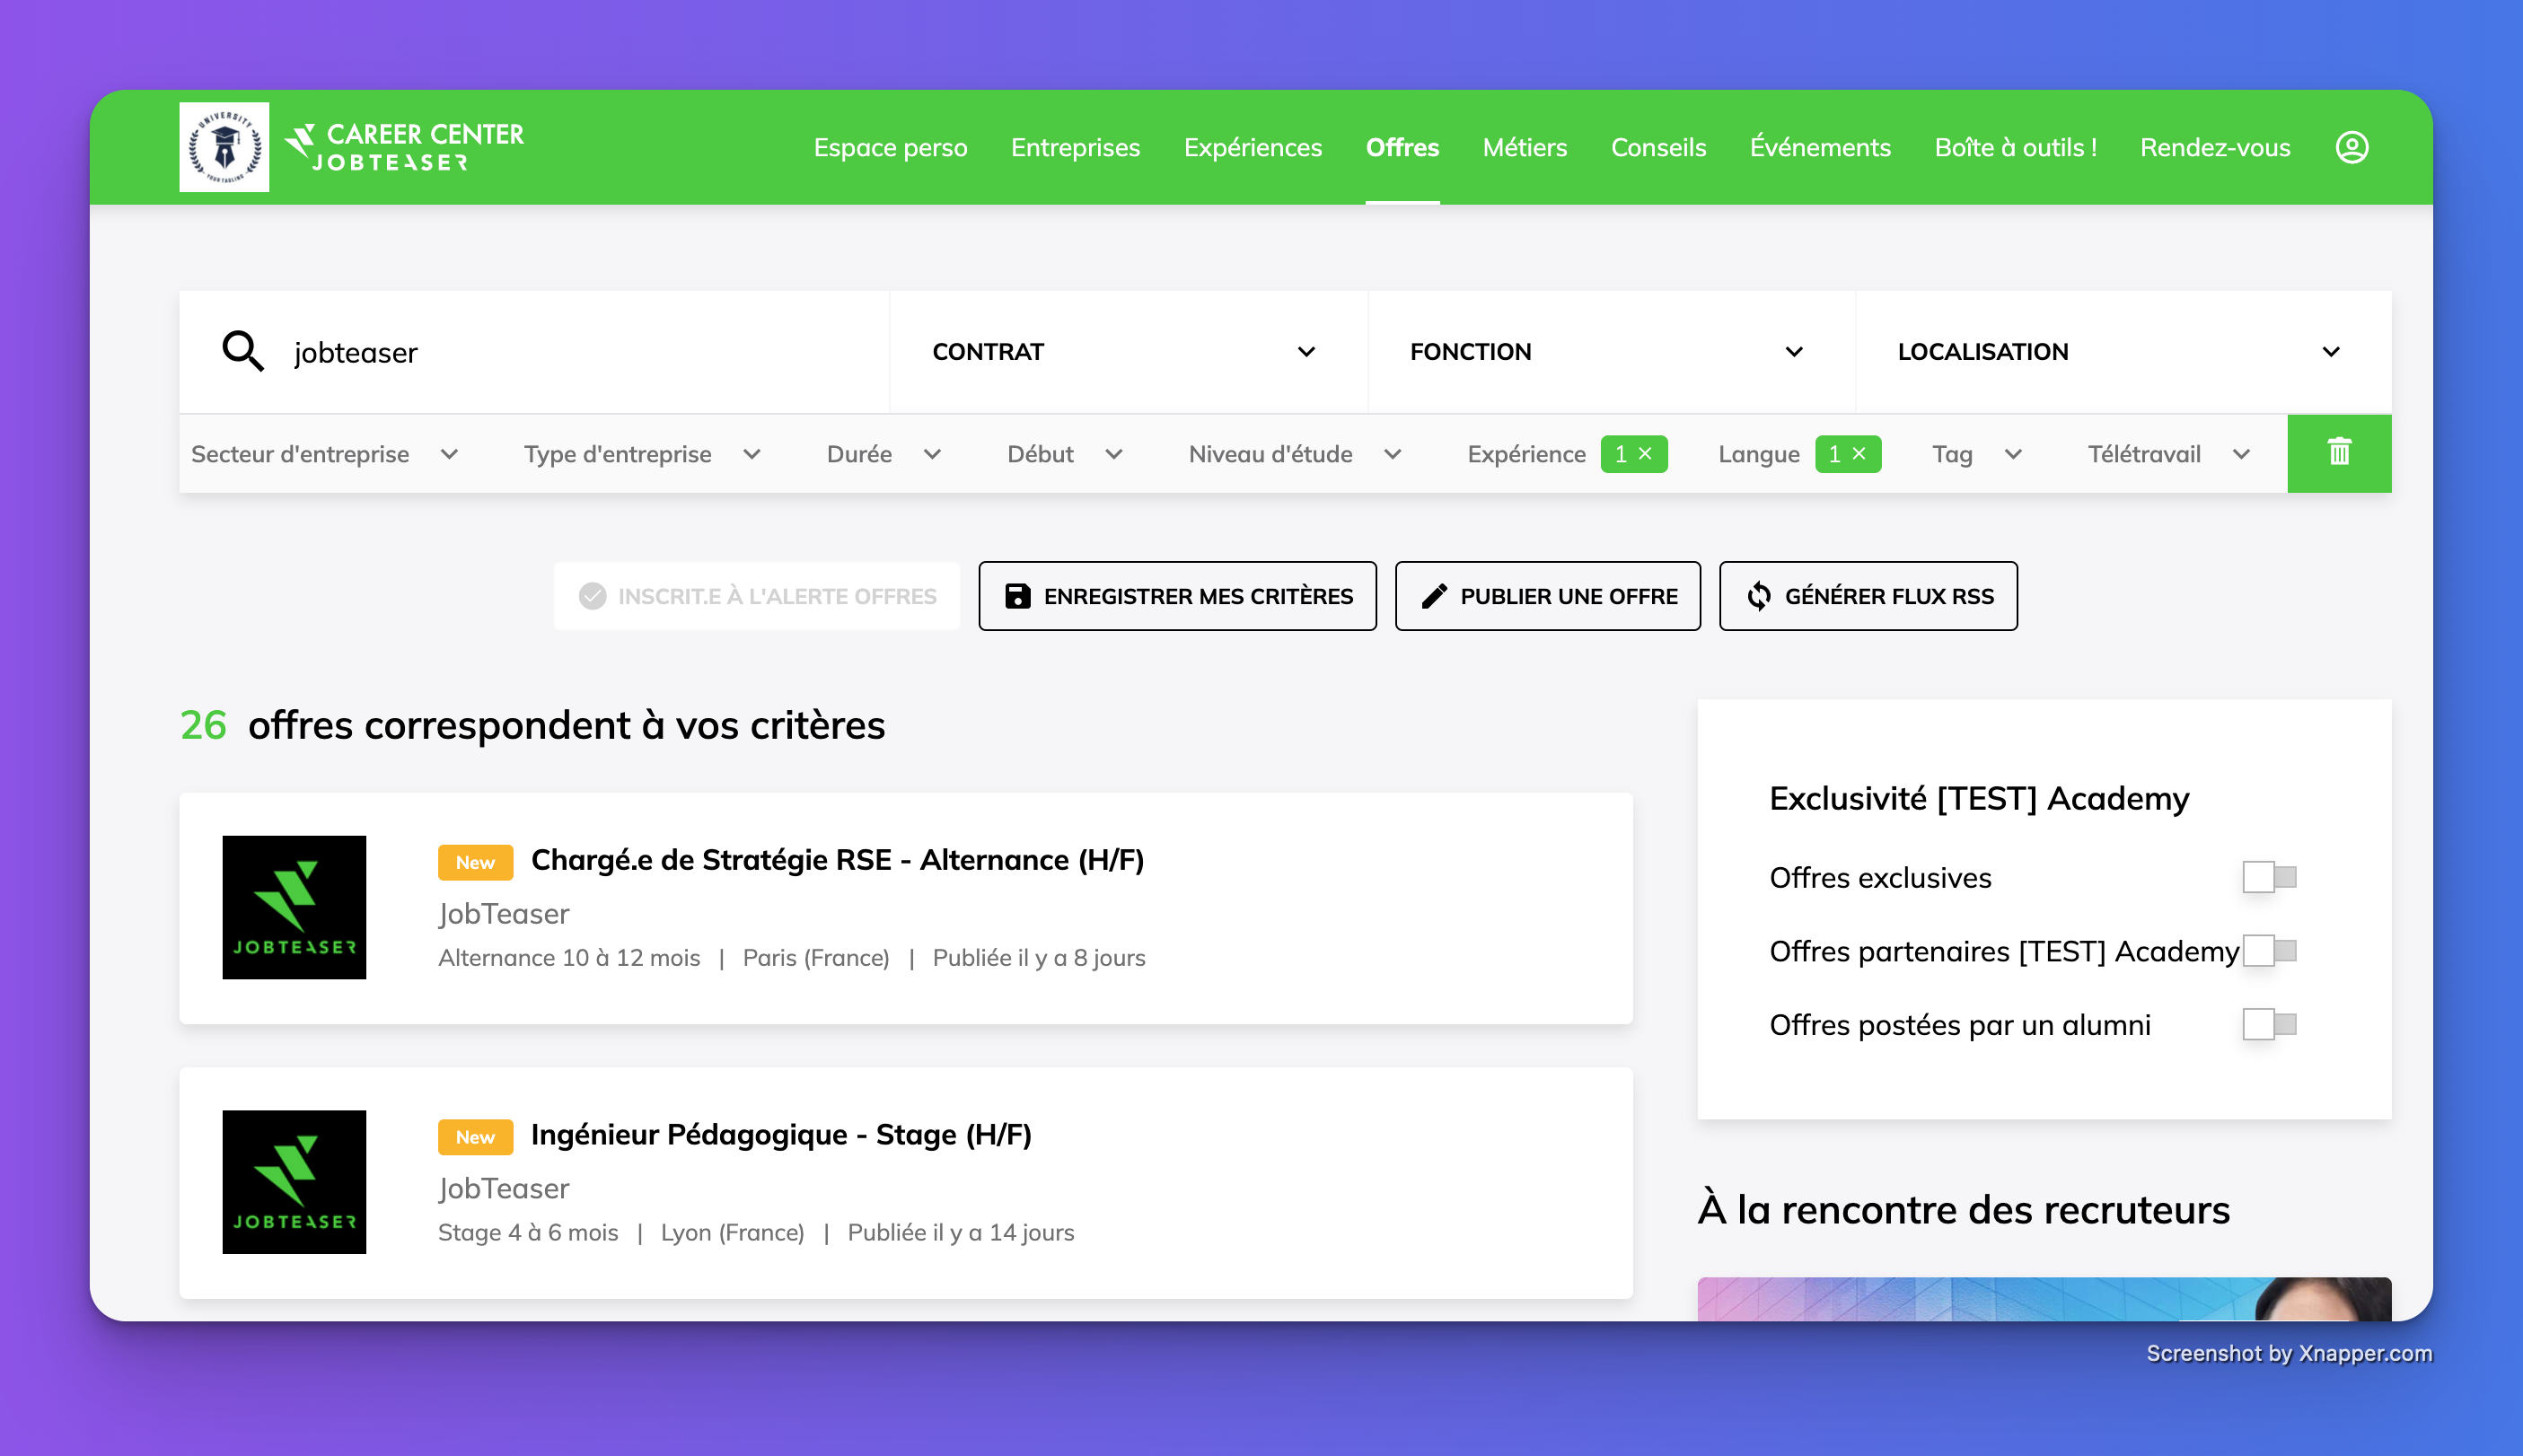The height and width of the screenshot is (1456, 2523).
Task: Remove the Expérience filter with its x
Action: [x=1645, y=454]
